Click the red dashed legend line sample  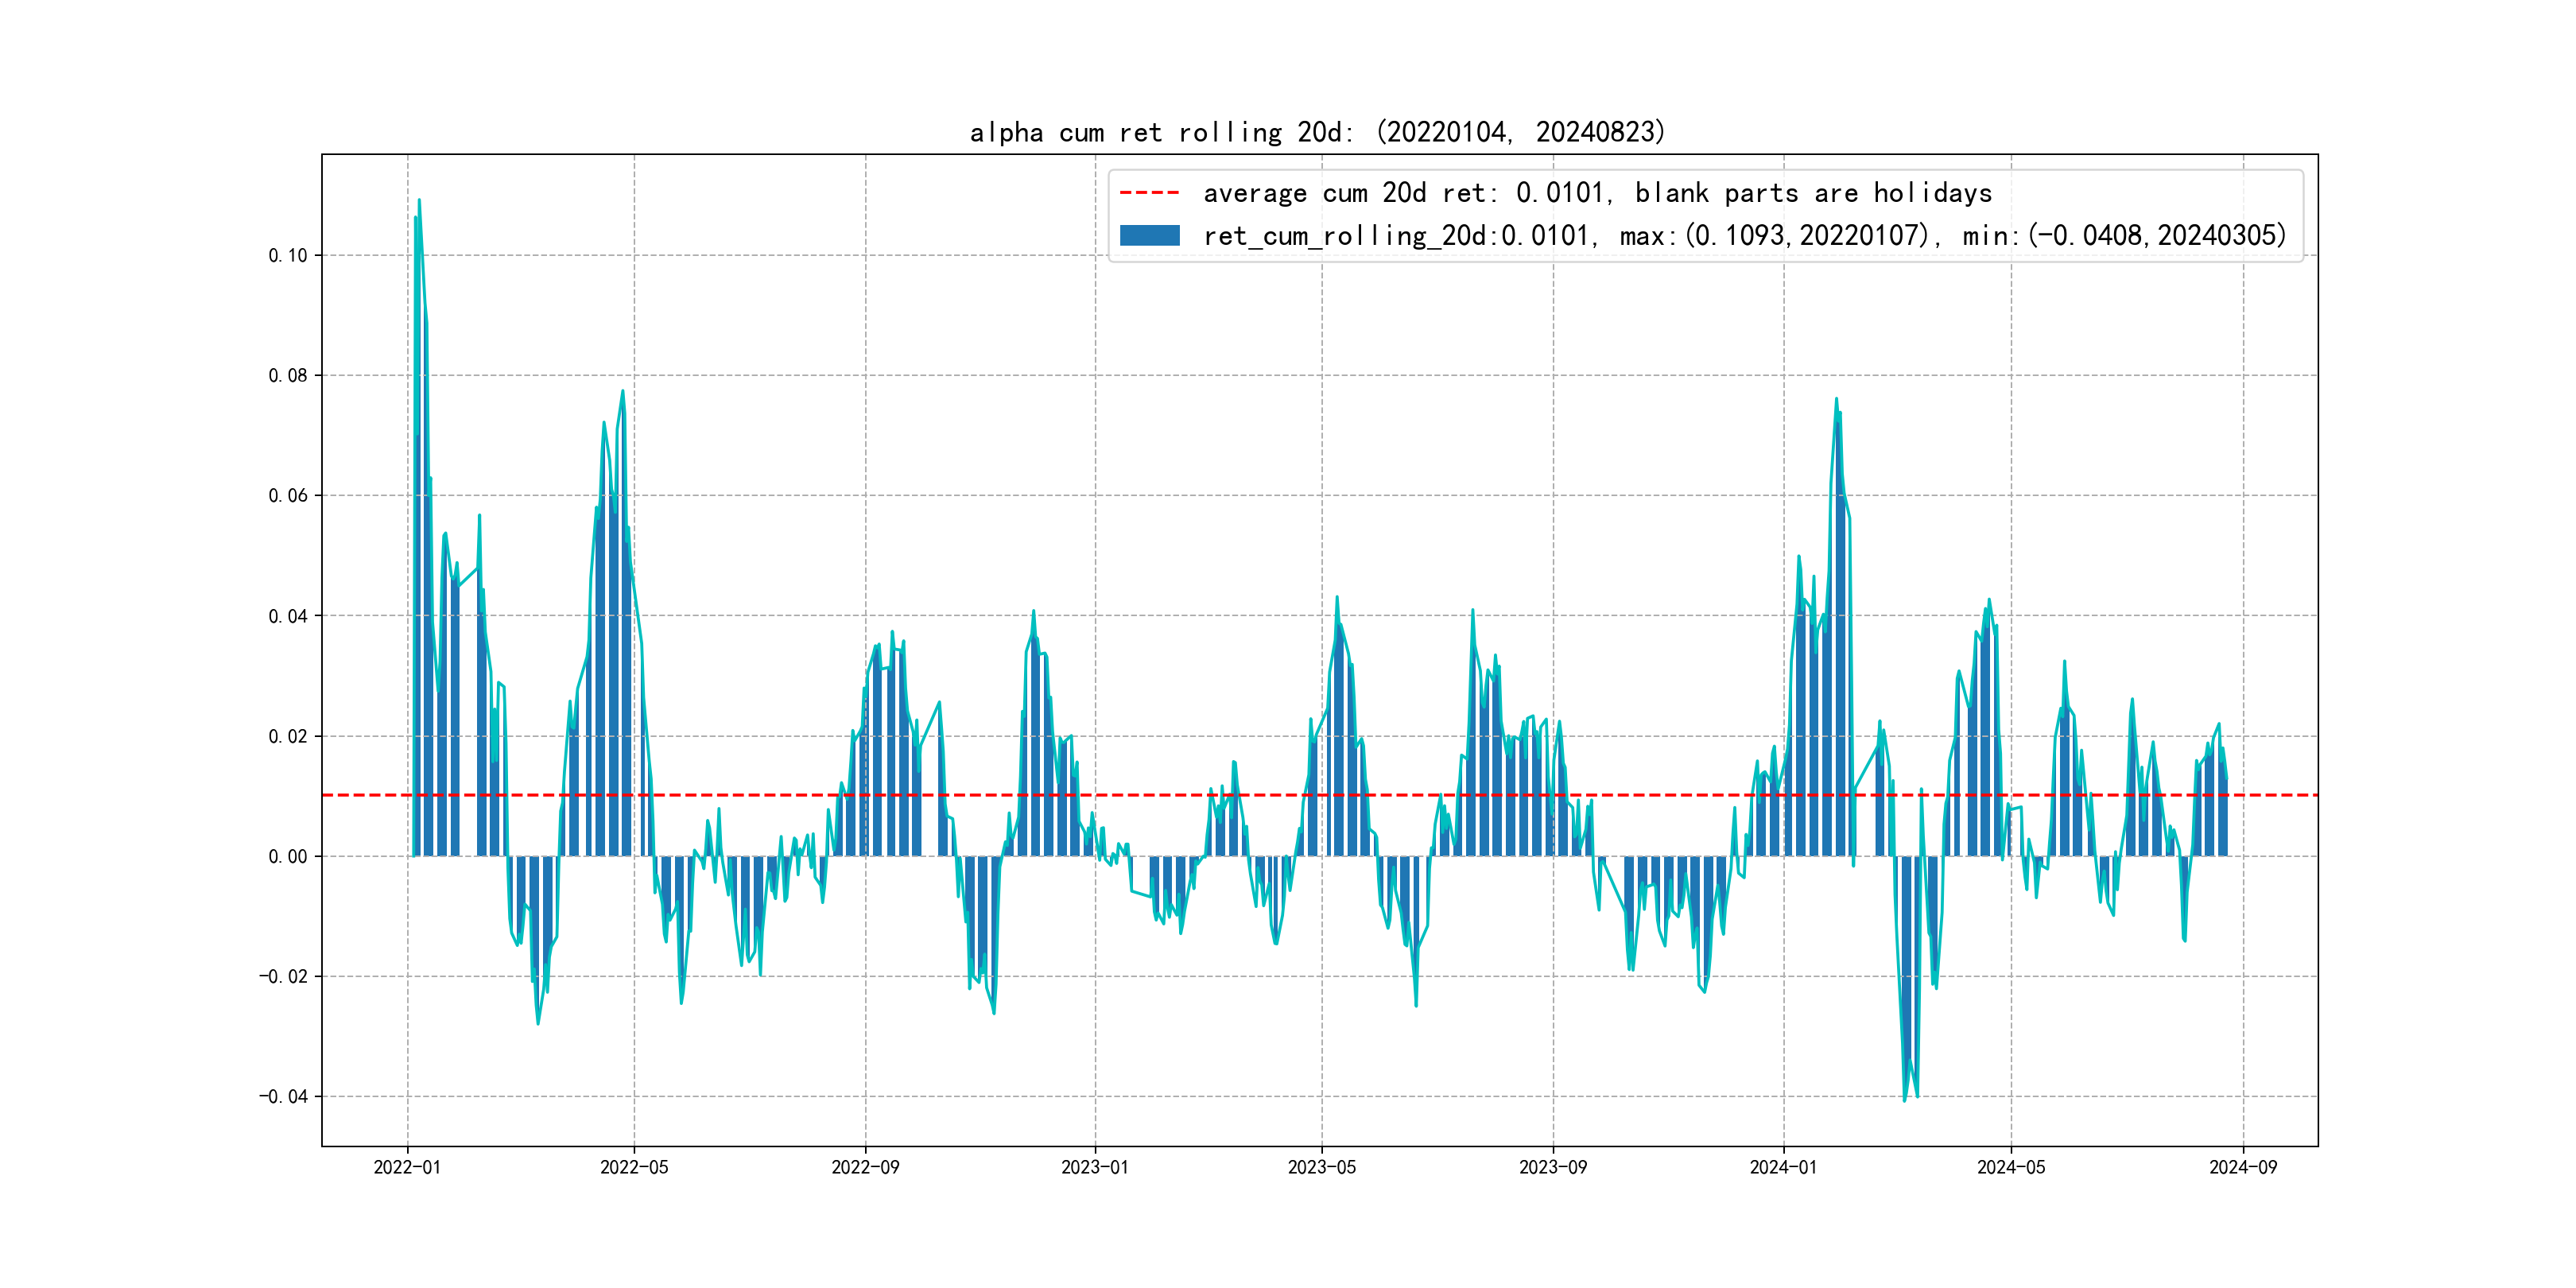coord(1149,193)
